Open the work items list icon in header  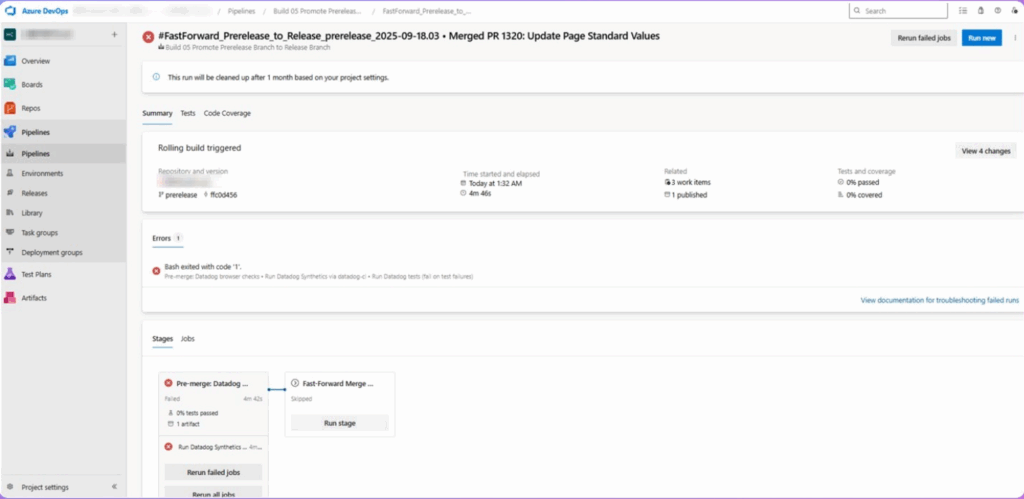coord(963,11)
